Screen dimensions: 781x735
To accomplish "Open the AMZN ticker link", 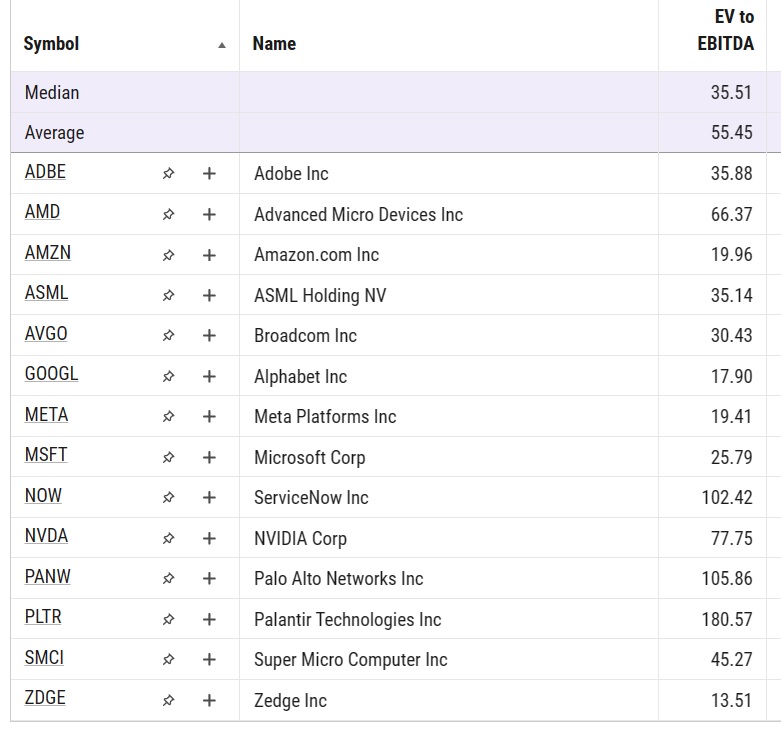I will click(48, 253).
